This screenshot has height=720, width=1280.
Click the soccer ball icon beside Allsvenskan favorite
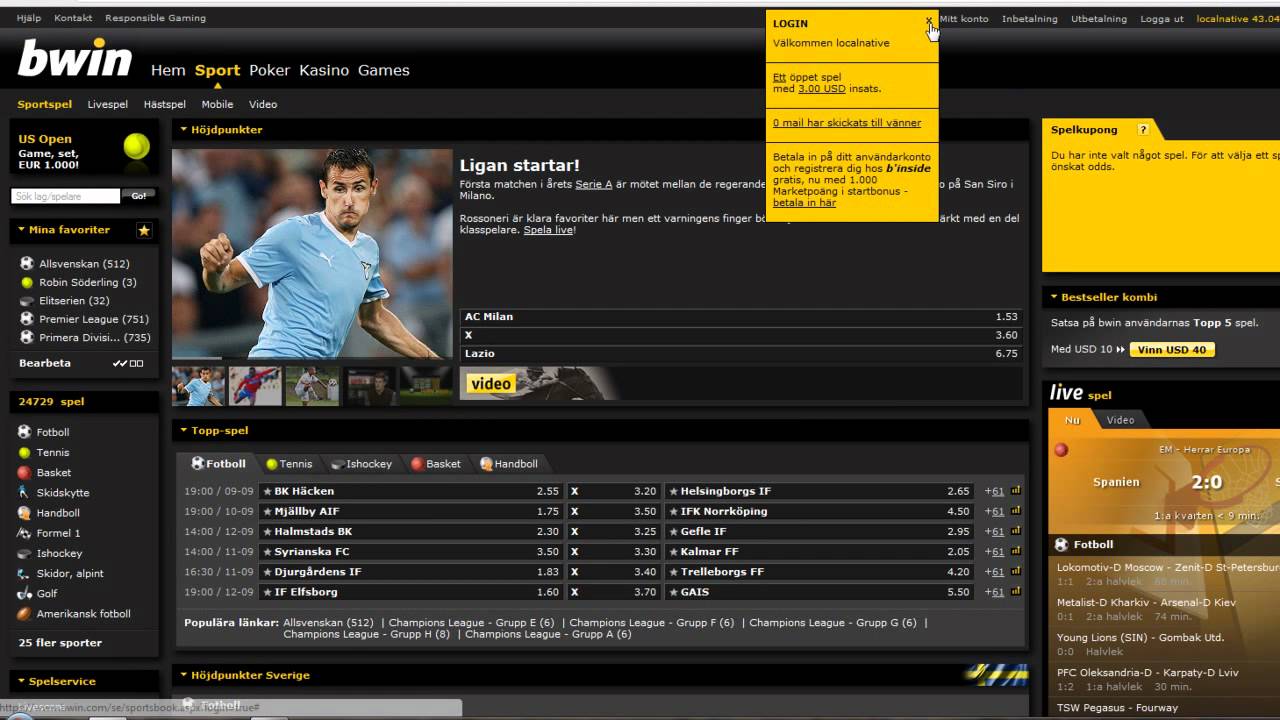click(27, 264)
